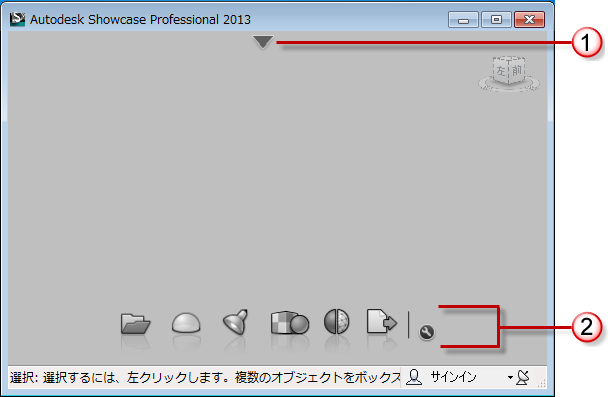Viewport: 615px width, 397px height.
Task: Click the document export arrow icon
Action: pyautogui.click(x=381, y=322)
